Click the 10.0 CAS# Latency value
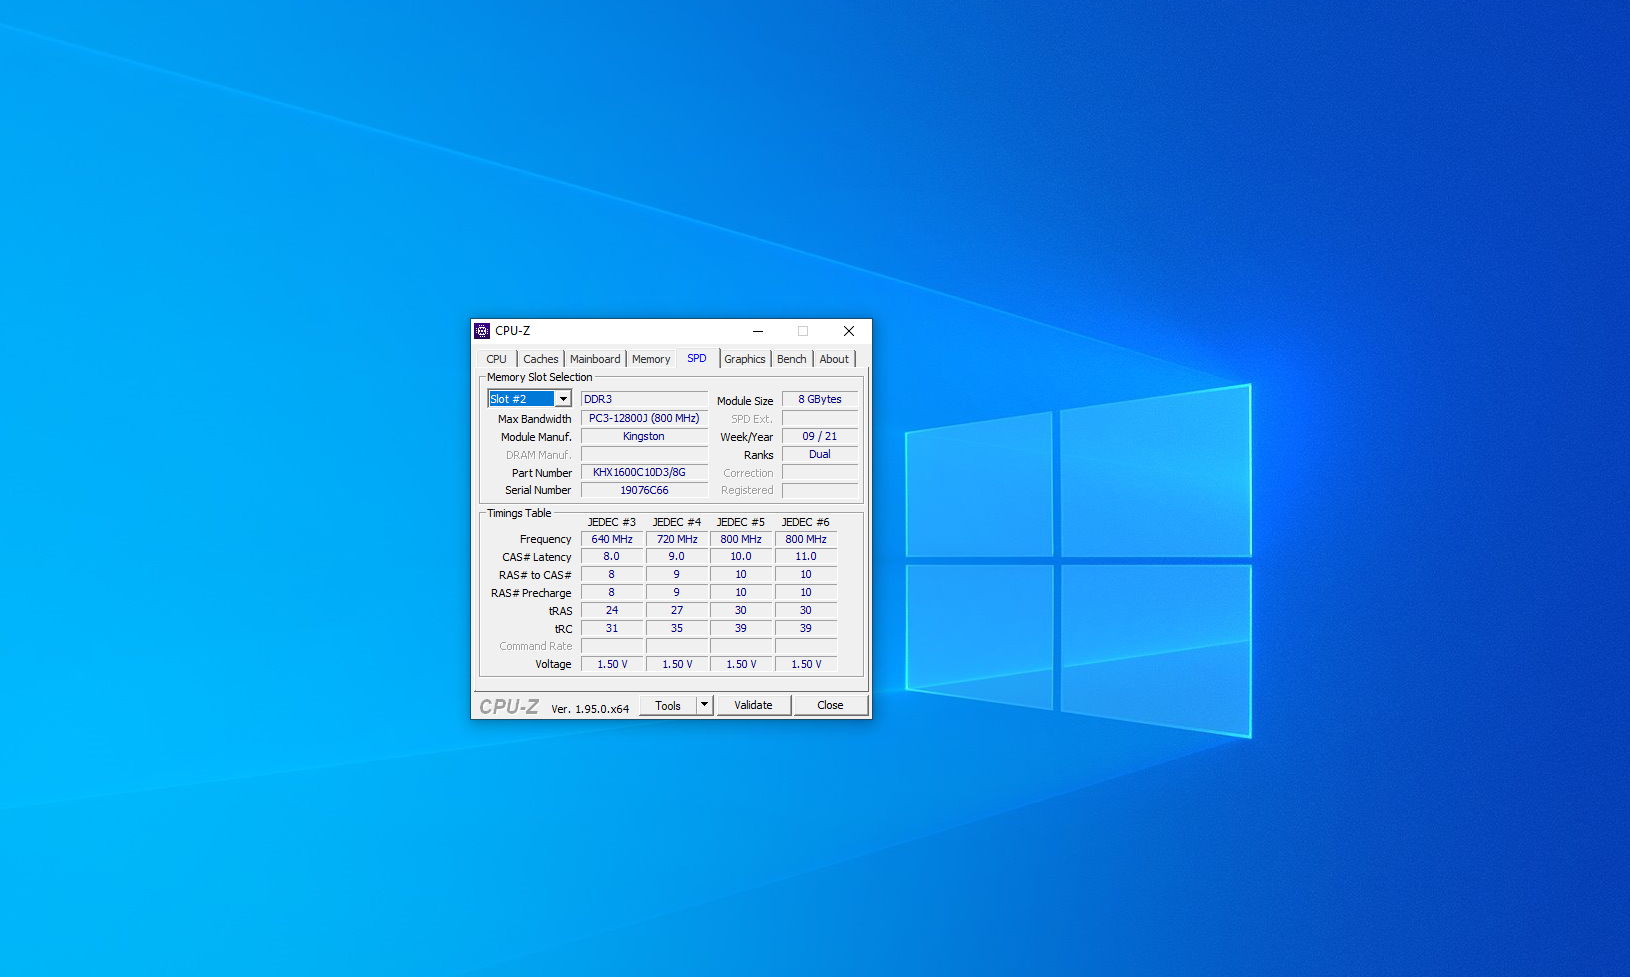This screenshot has height=977, width=1630. (x=741, y=556)
